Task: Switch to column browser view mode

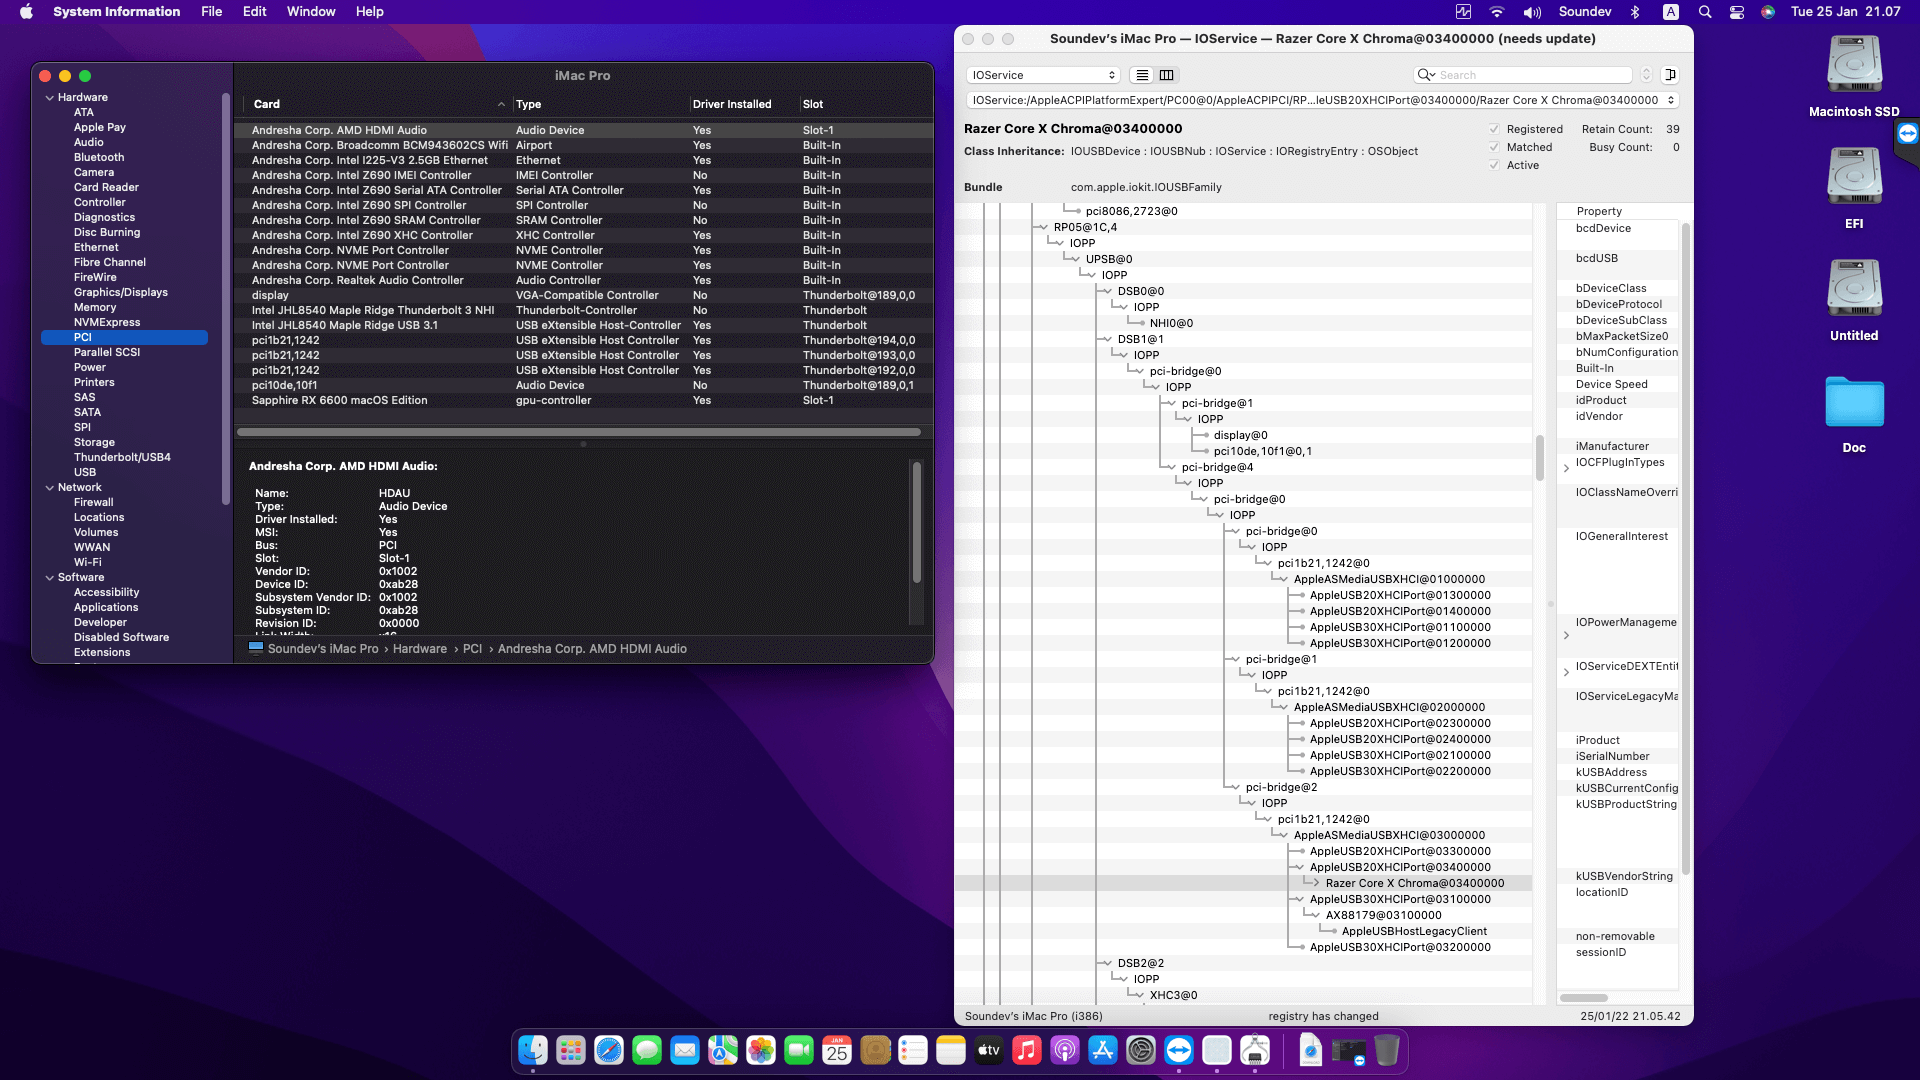Action: click(x=1166, y=75)
